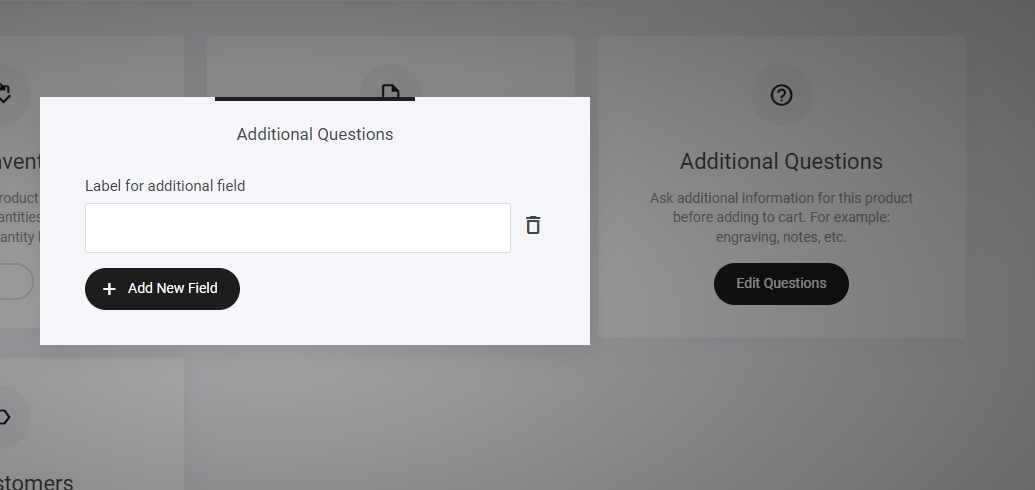Click the partially visible Inventory card icon

[x=5, y=95]
